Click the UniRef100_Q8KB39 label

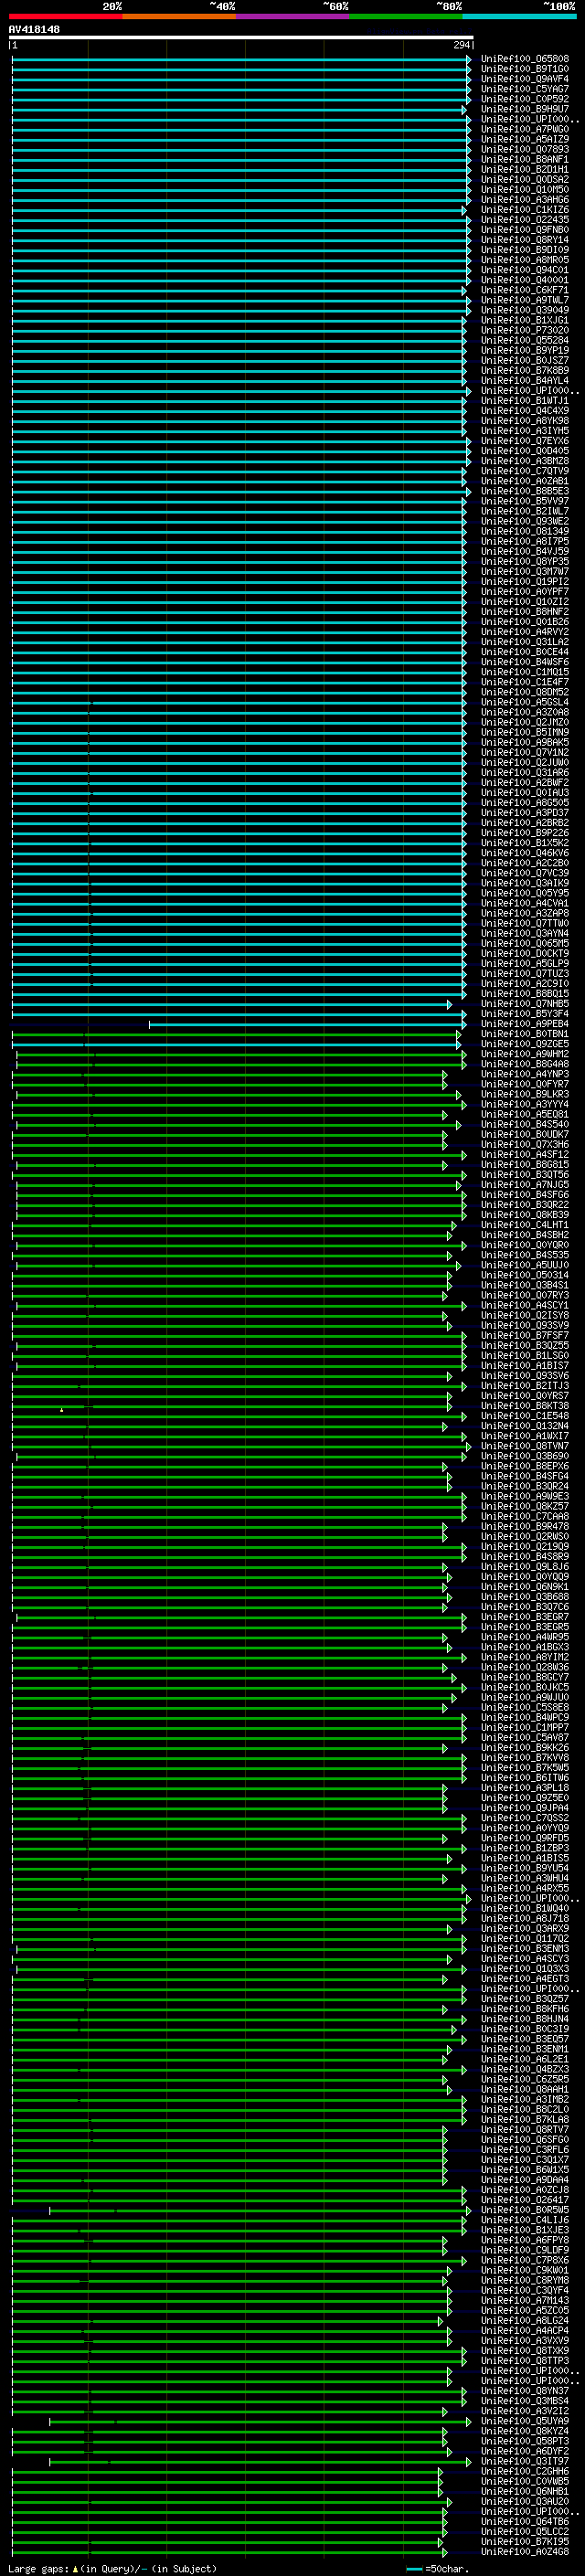pyautogui.click(x=524, y=1214)
